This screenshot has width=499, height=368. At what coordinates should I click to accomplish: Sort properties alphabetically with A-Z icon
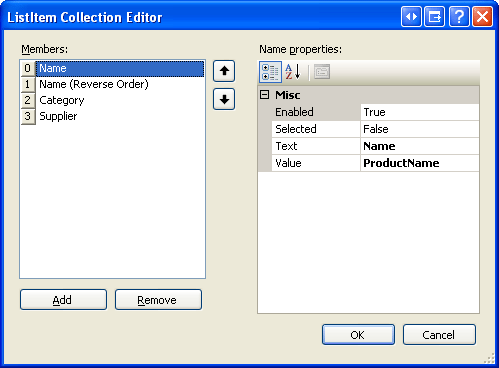click(x=293, y=72)
